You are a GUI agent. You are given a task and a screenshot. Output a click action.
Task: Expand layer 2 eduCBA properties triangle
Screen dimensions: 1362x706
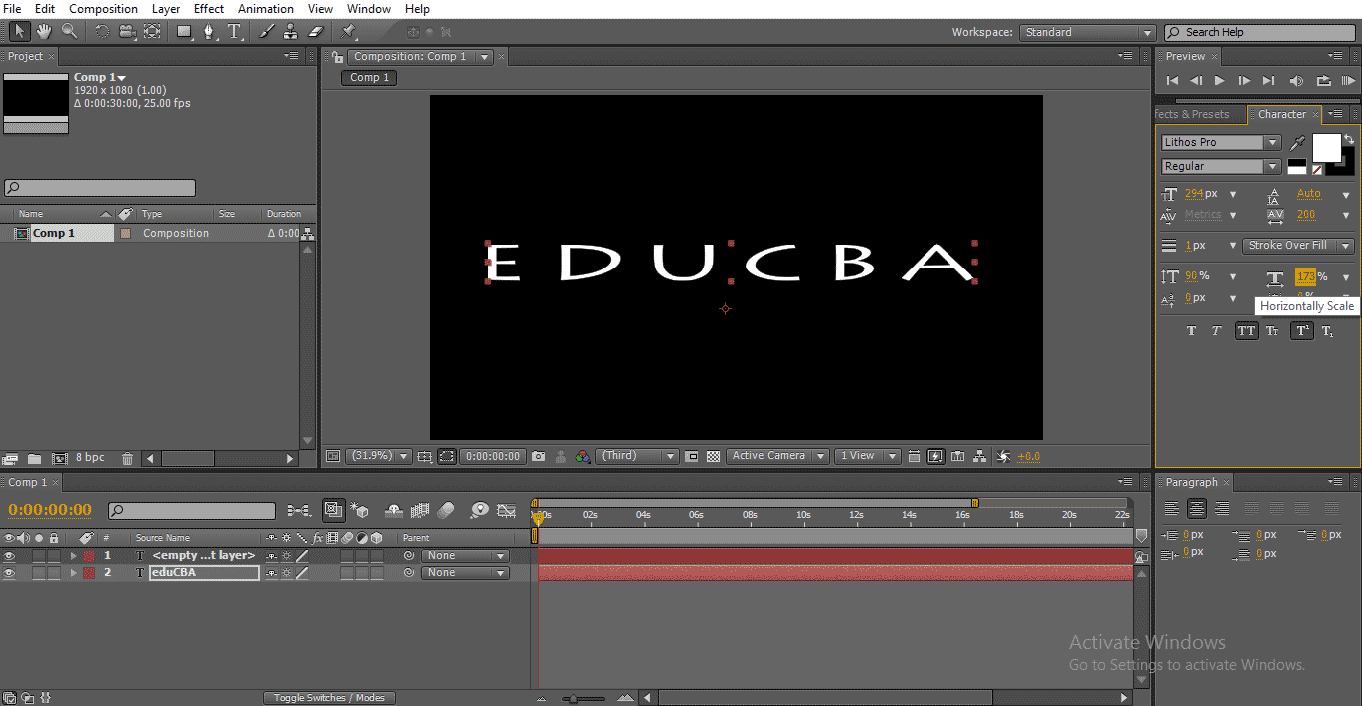pos(73,573)
